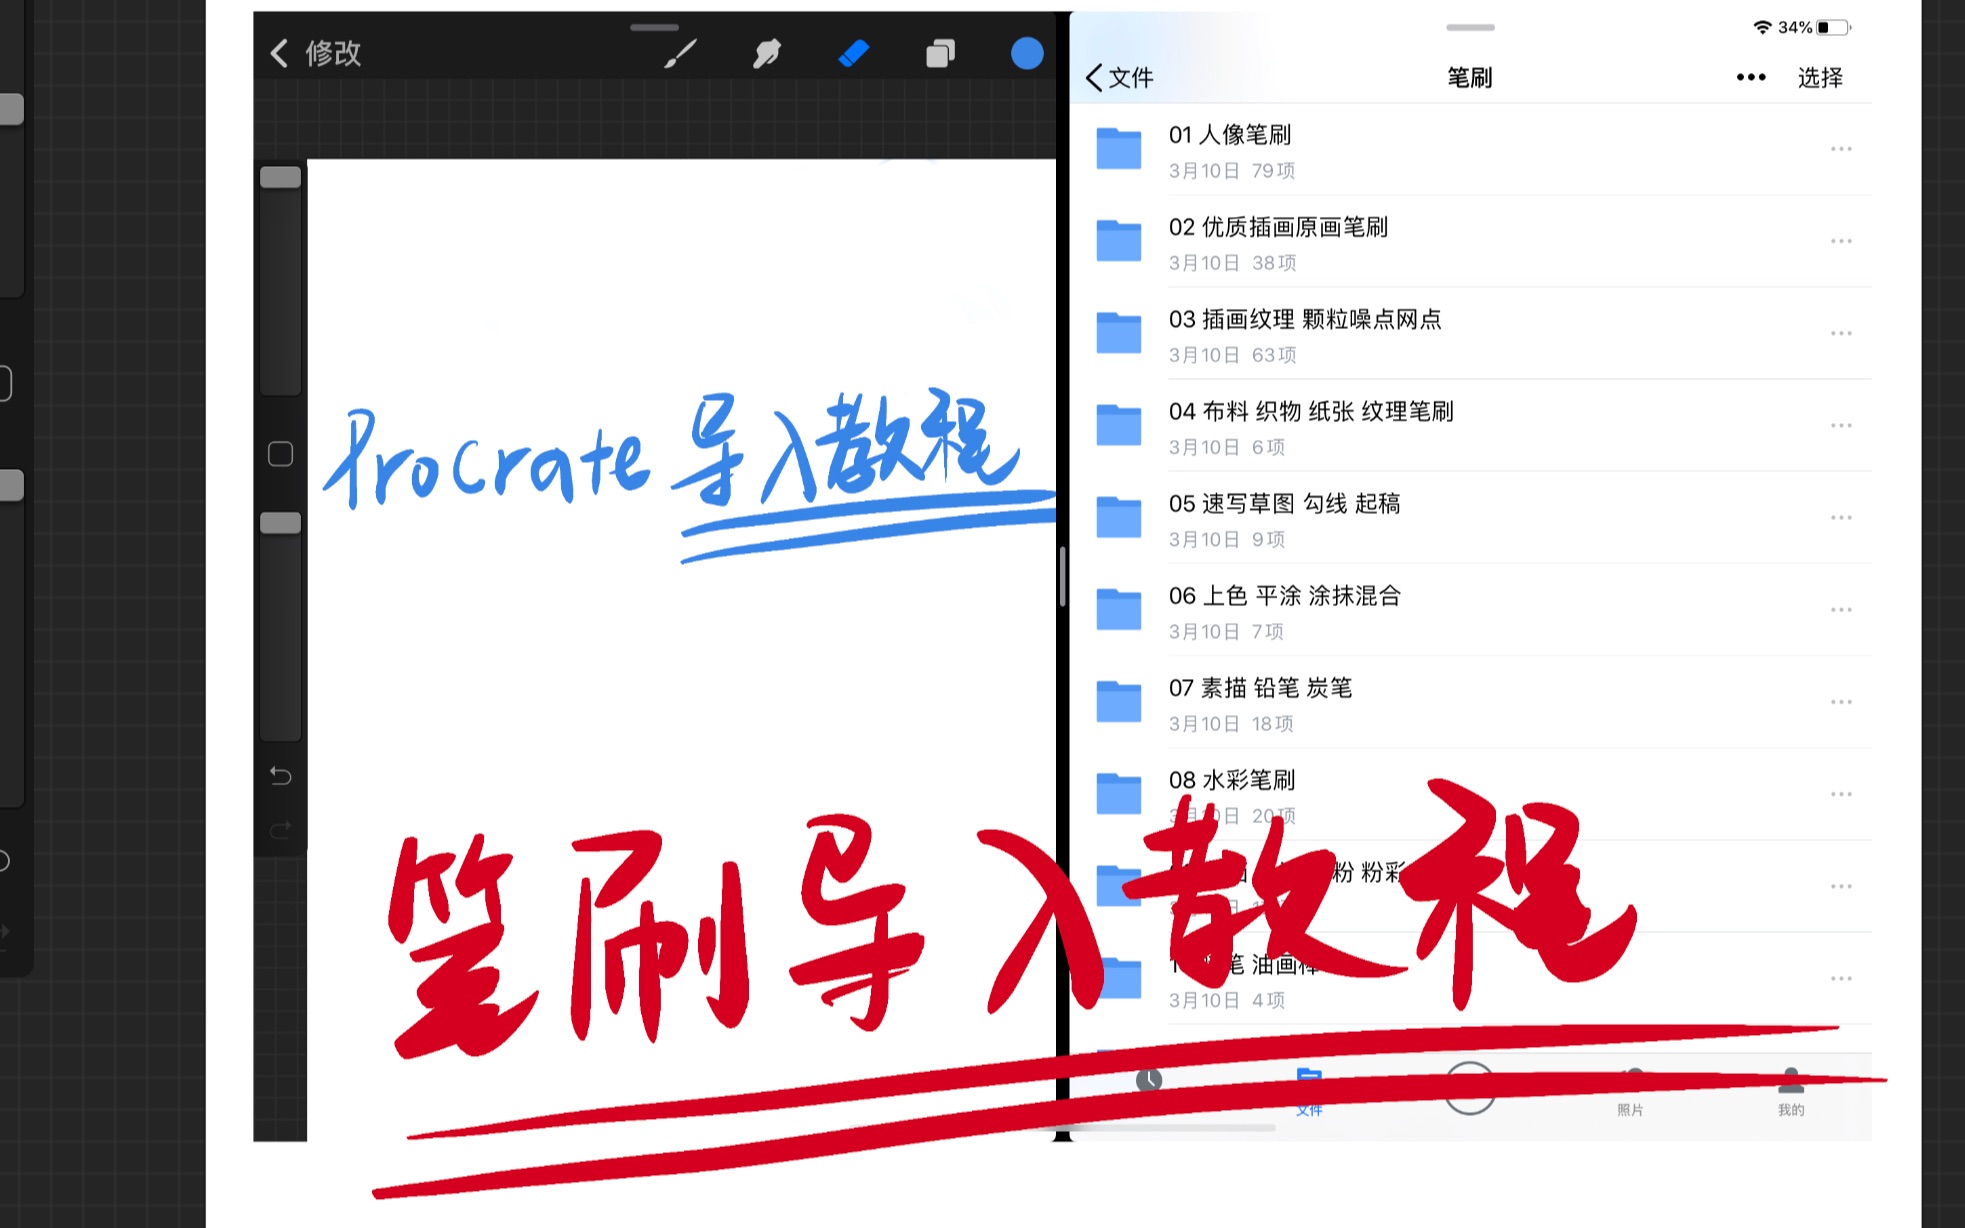1965x1228 pixels.
Task: Tap the square modify button on left sidebar
Action: 280,454
